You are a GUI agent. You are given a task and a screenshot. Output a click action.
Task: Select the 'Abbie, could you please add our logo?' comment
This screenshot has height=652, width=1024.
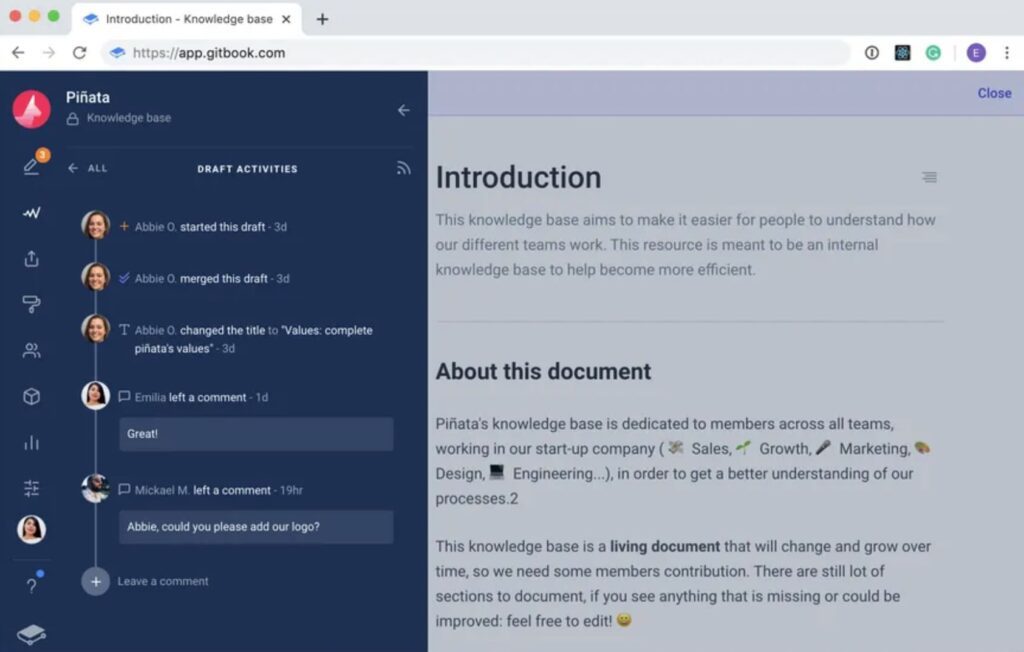(256, 527)
